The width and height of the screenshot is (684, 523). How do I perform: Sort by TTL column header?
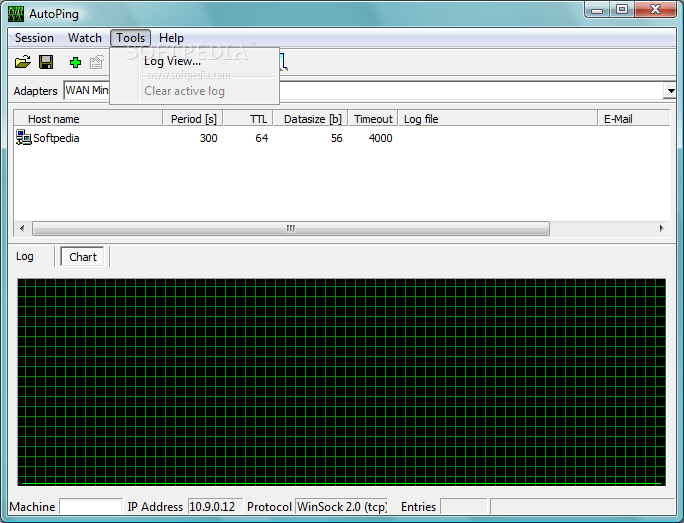point(248,119)
